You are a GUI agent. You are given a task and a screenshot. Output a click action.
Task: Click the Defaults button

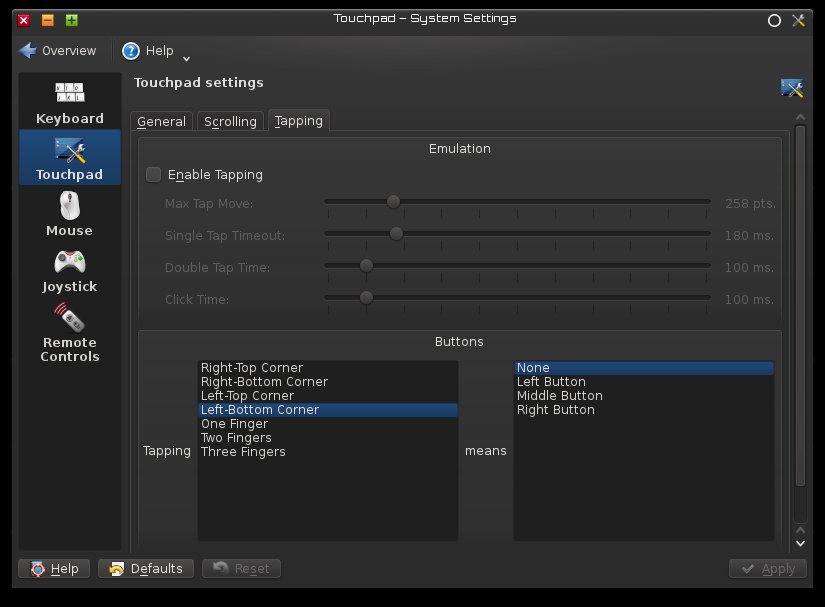147,569
